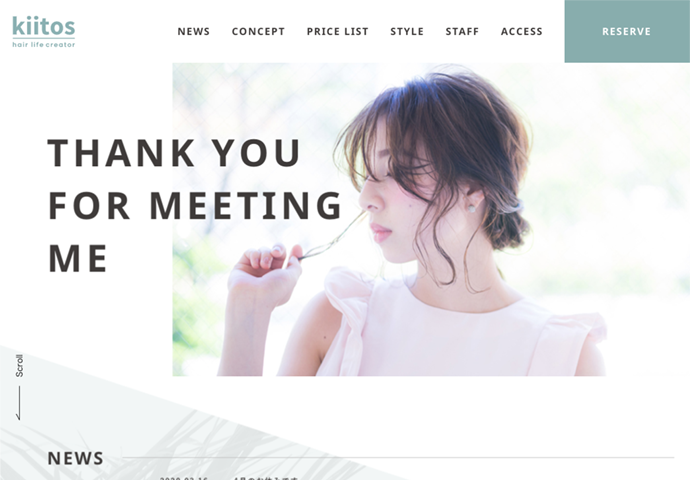Click the teal RESERVE button
The width and height of the screenshot is (690, 480).
pyautogui.click(x=627, y=31)
